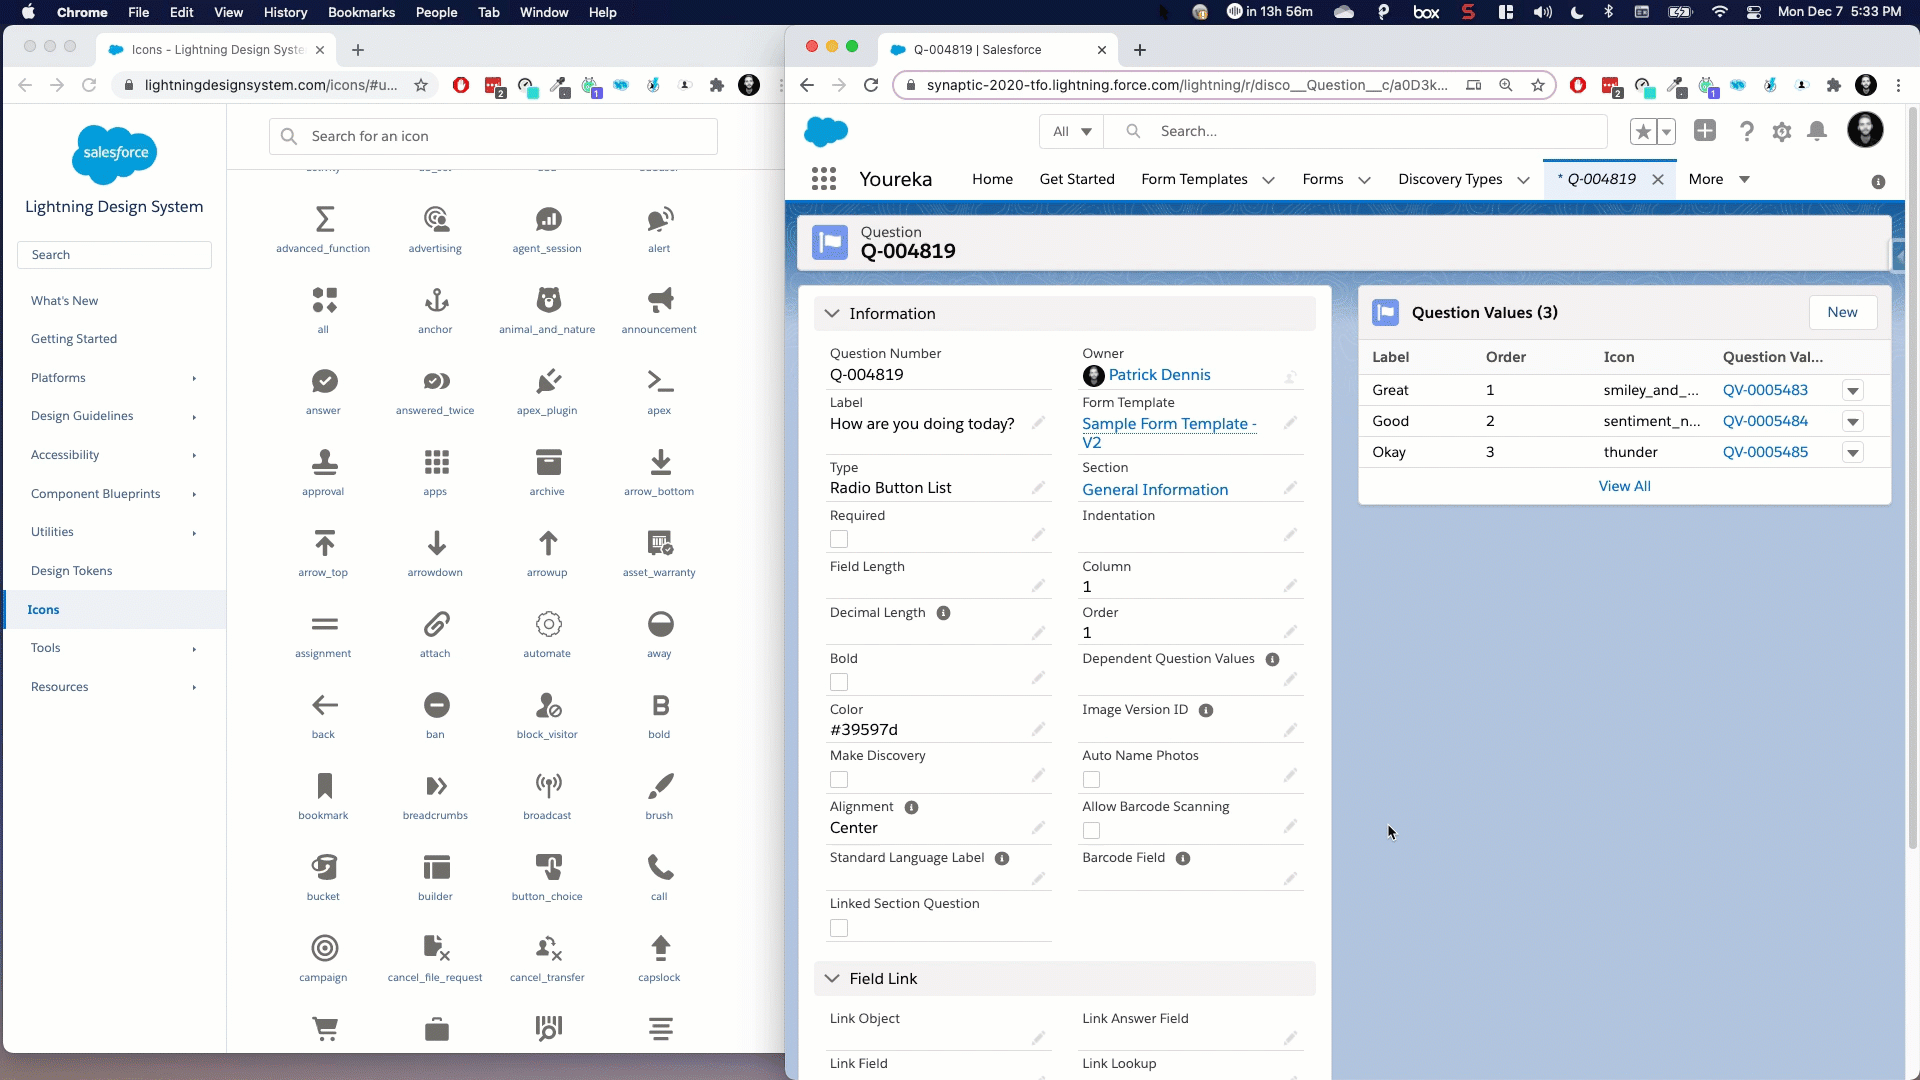Open the QV-0005484 record link

(x=1765, y=421)
